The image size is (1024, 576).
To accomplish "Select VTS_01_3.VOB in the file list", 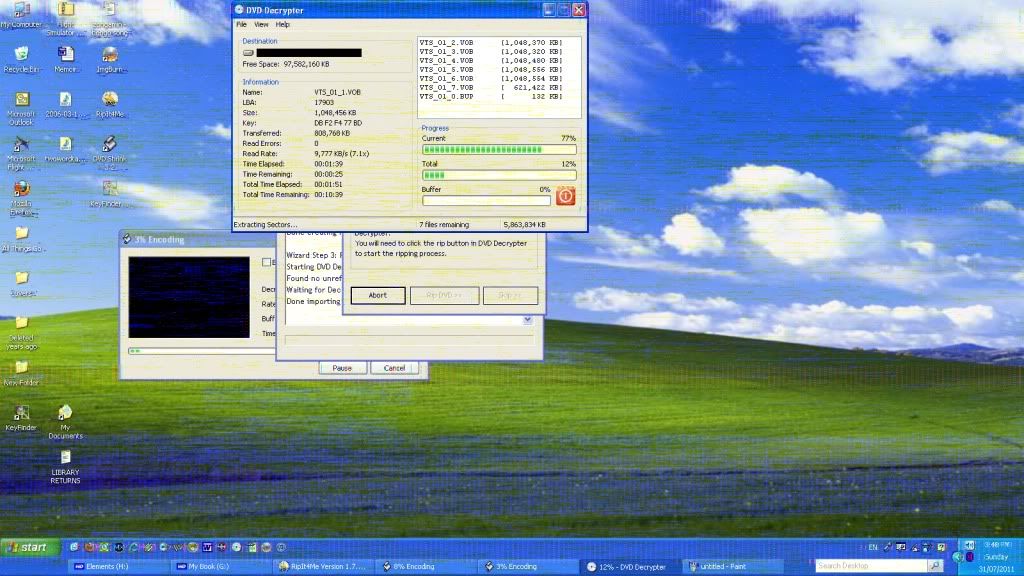I will click(x=491, y=52).
